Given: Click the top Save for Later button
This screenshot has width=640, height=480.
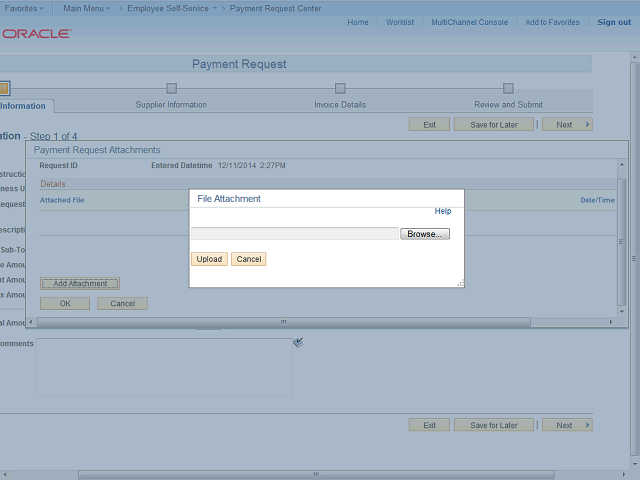Looking at the screenshot, I should pos(493,124).
